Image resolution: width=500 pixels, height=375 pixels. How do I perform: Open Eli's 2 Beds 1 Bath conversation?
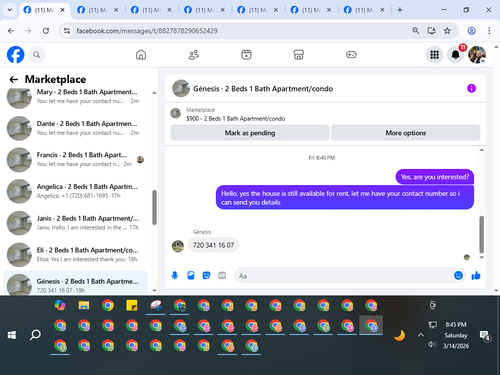[75, 254]
